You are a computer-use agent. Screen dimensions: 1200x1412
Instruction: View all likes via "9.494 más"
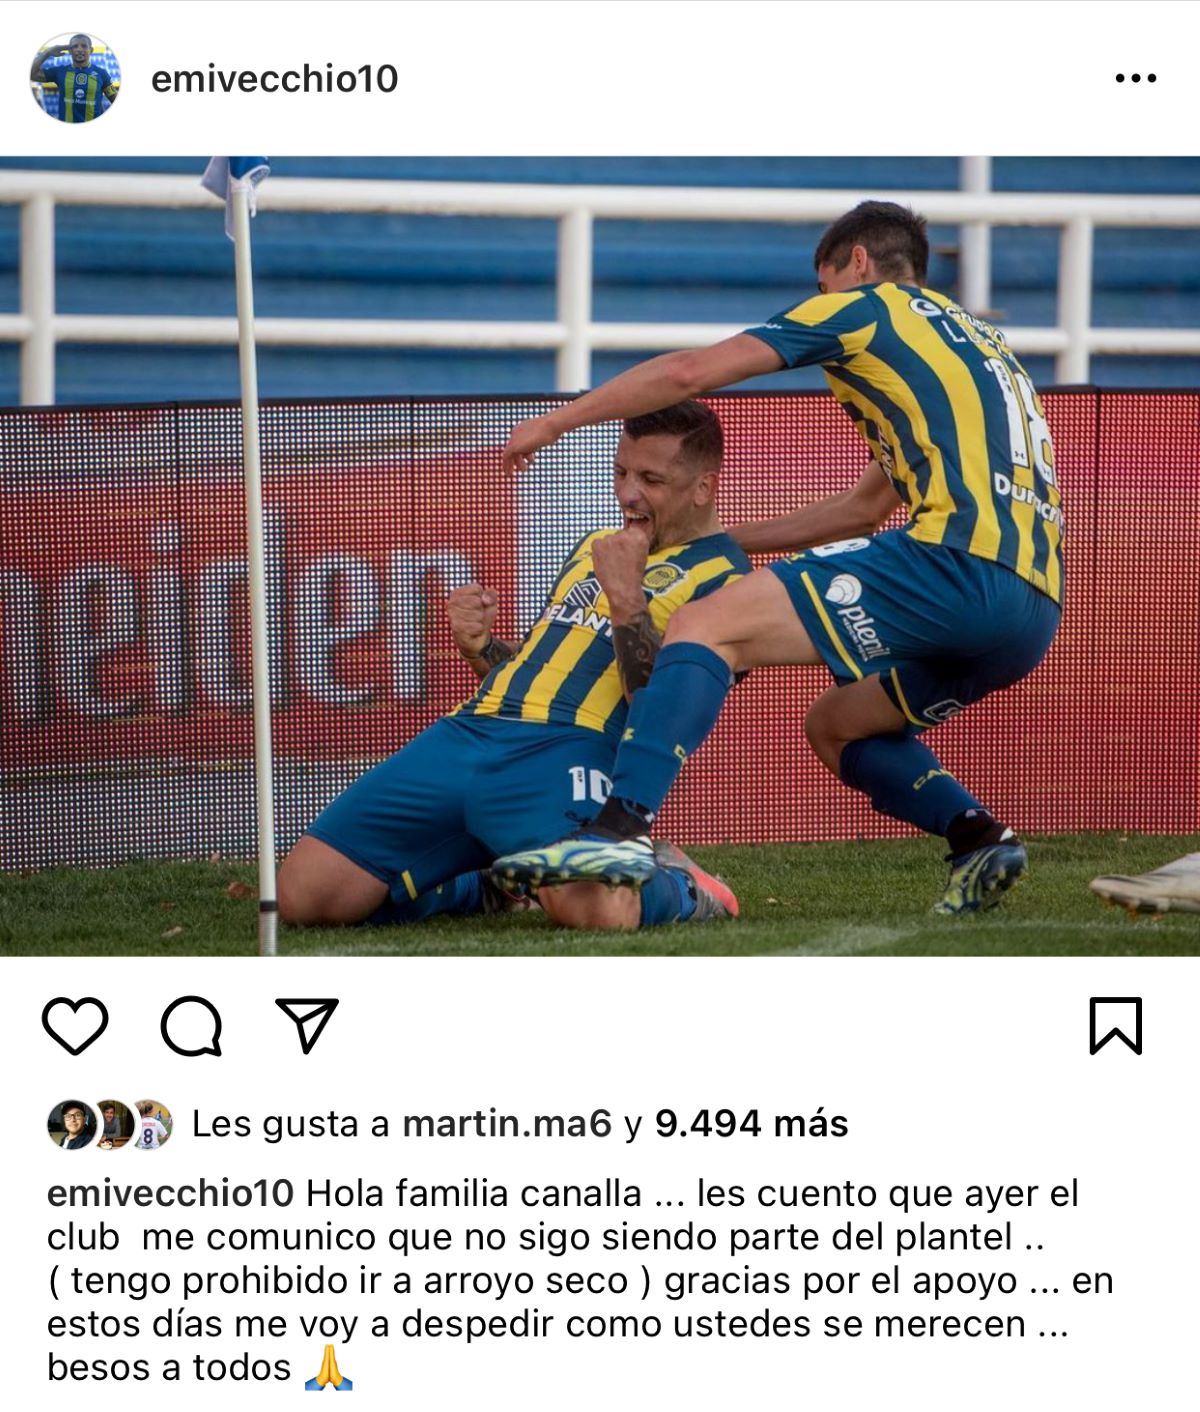click(x=752, y=1124)
